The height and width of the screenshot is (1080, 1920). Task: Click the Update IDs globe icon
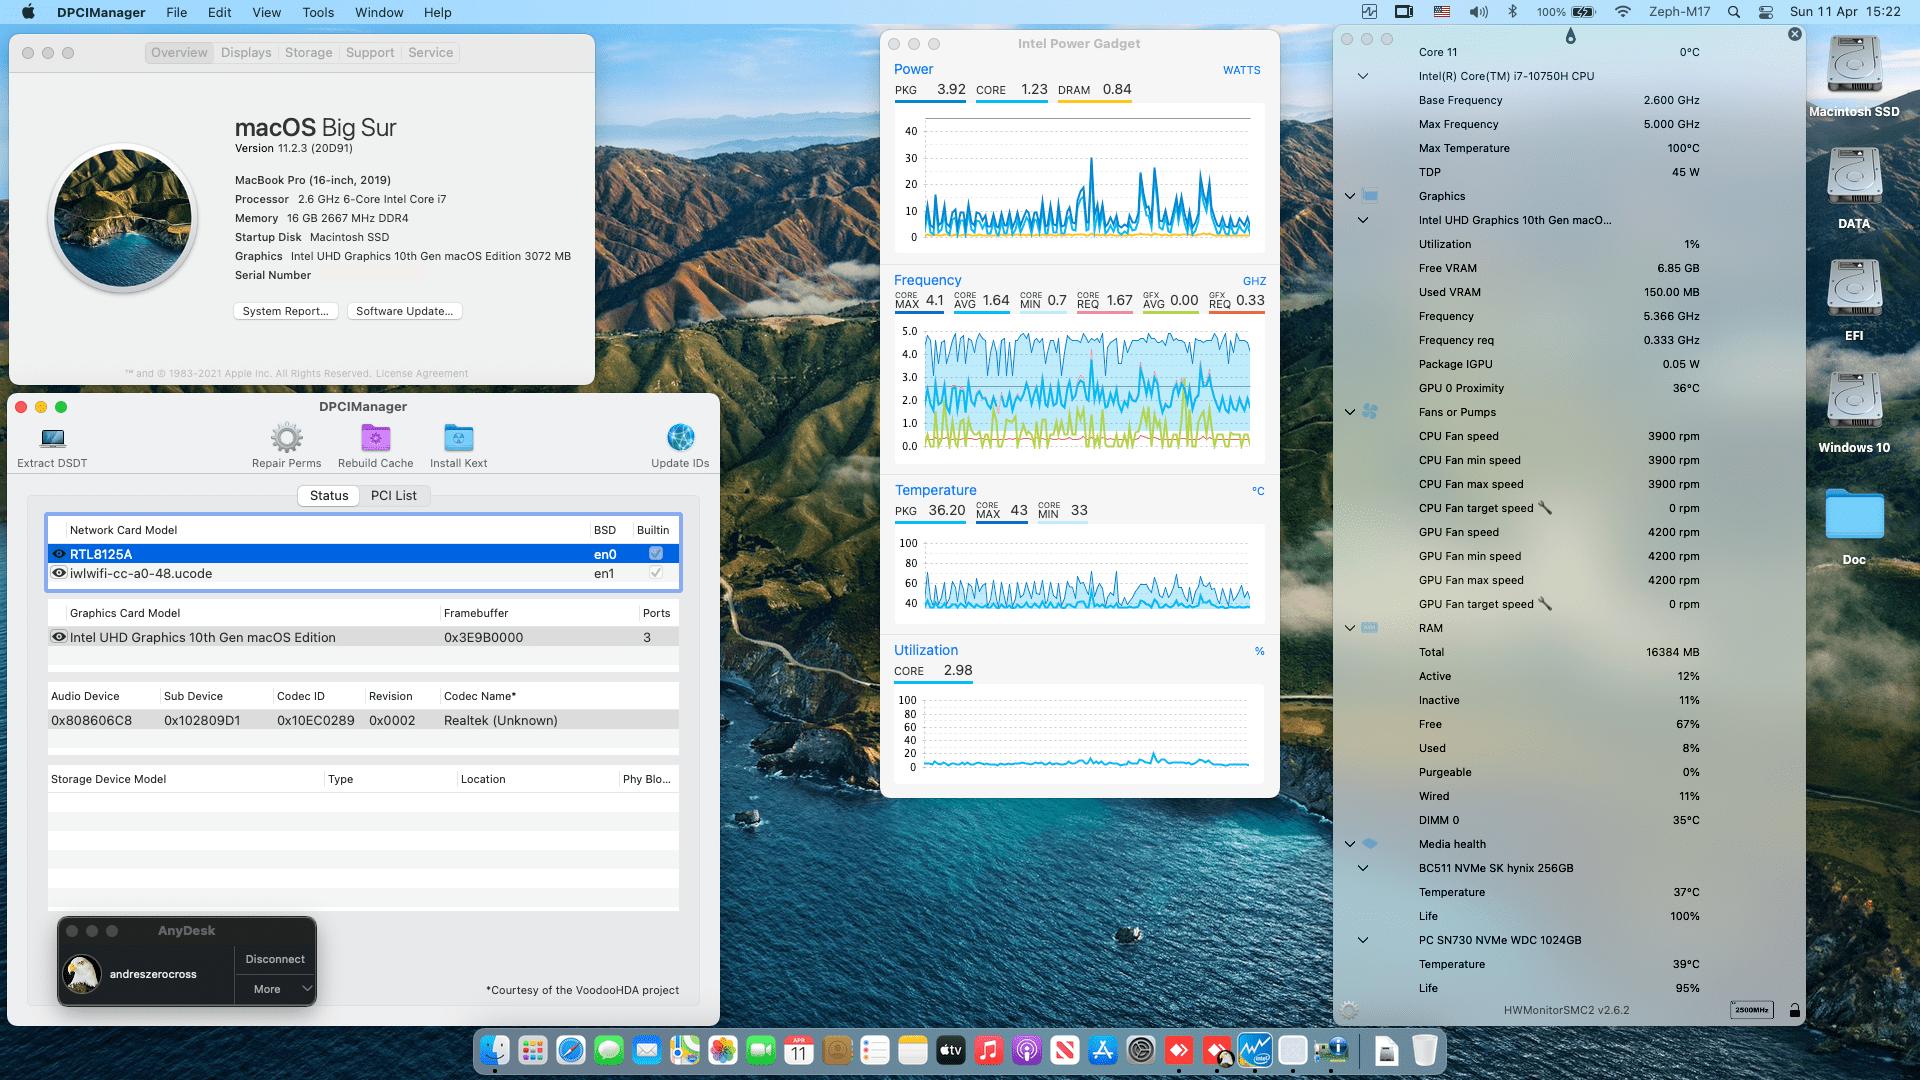click(680, 438)
